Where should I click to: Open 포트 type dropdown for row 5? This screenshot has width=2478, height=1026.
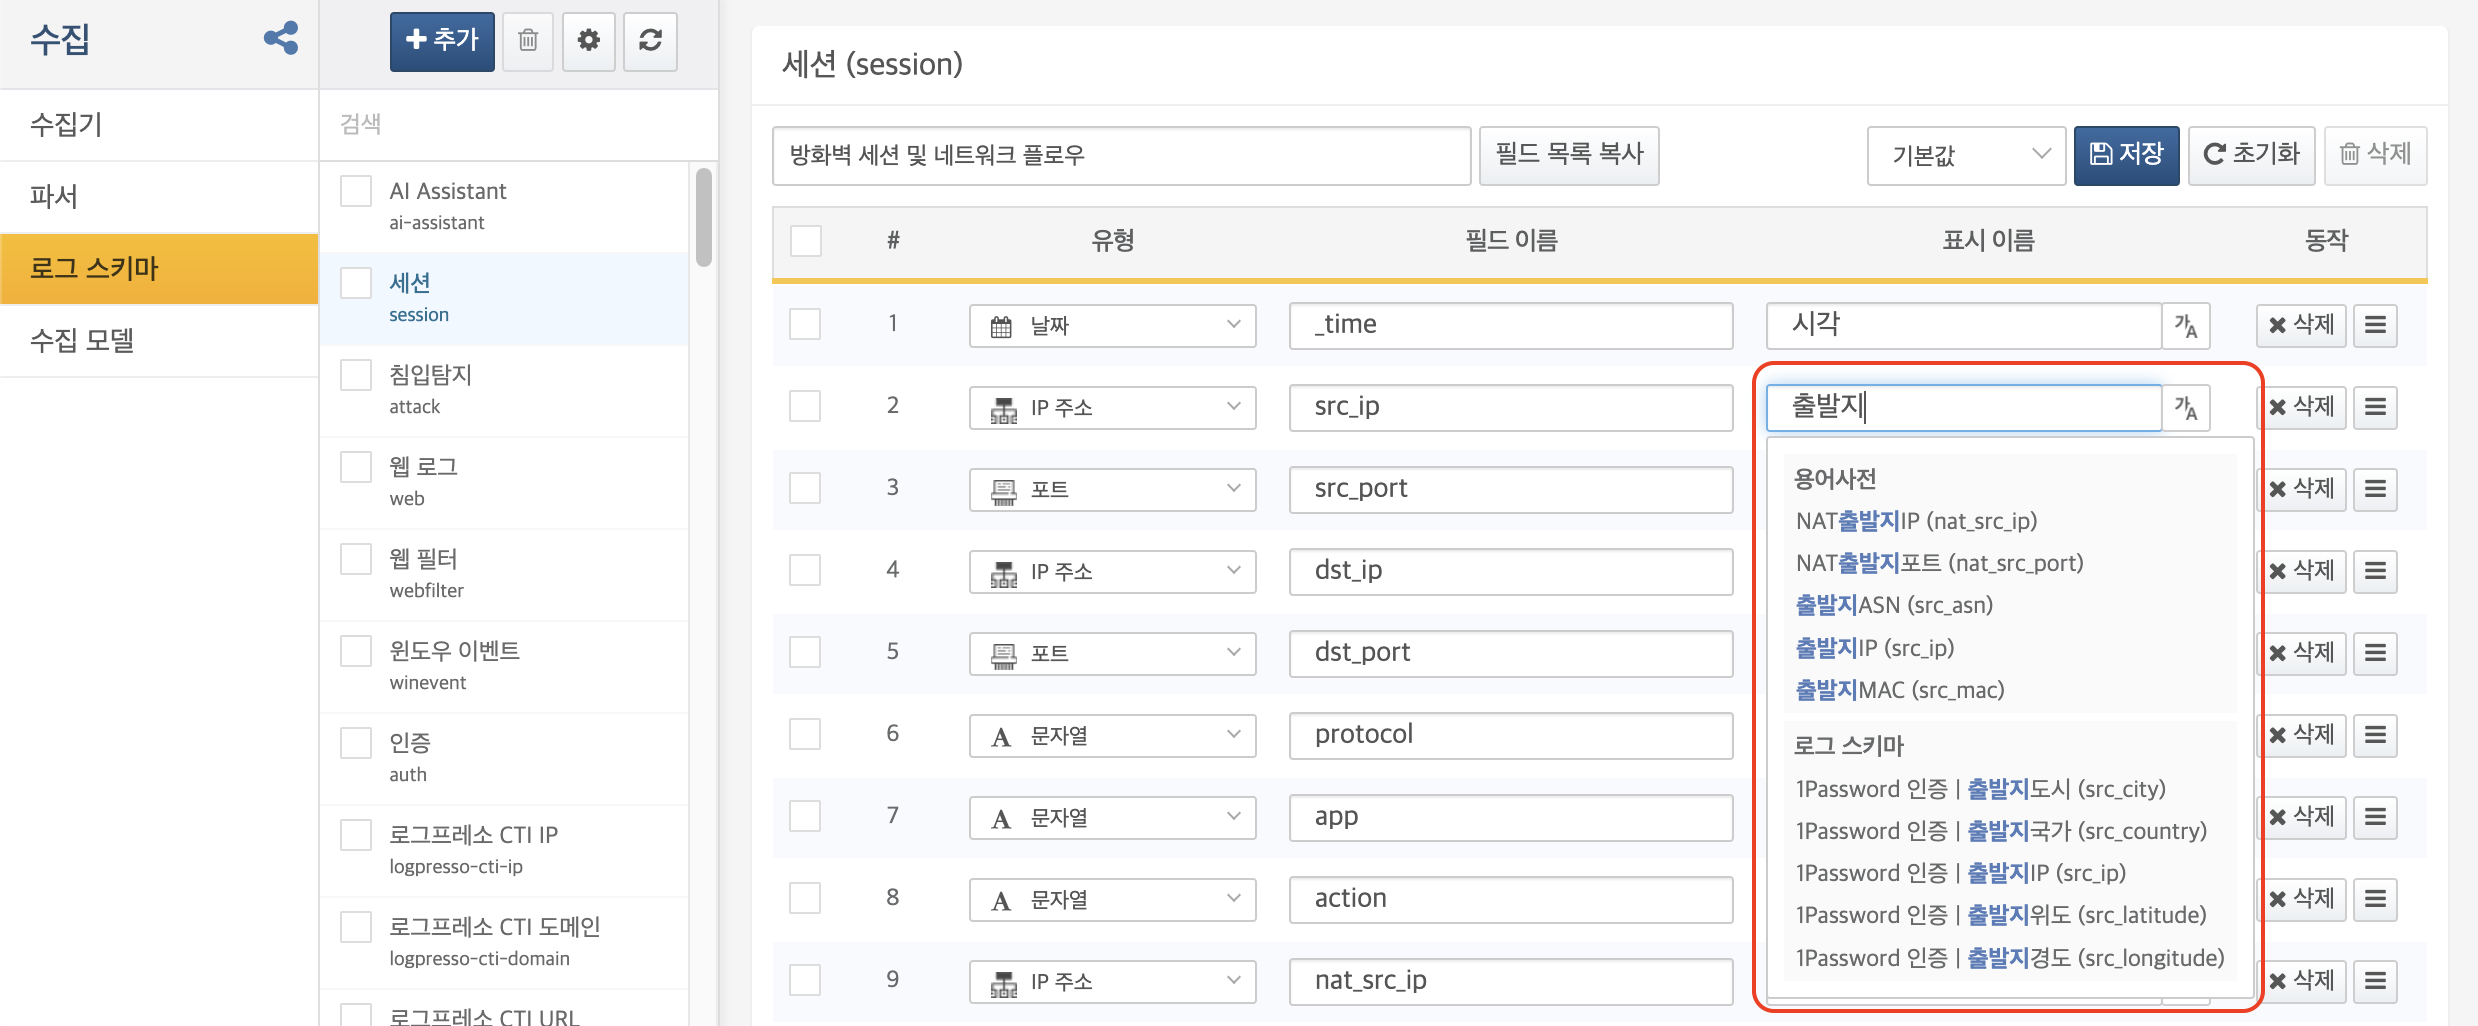pos(1112,654)
